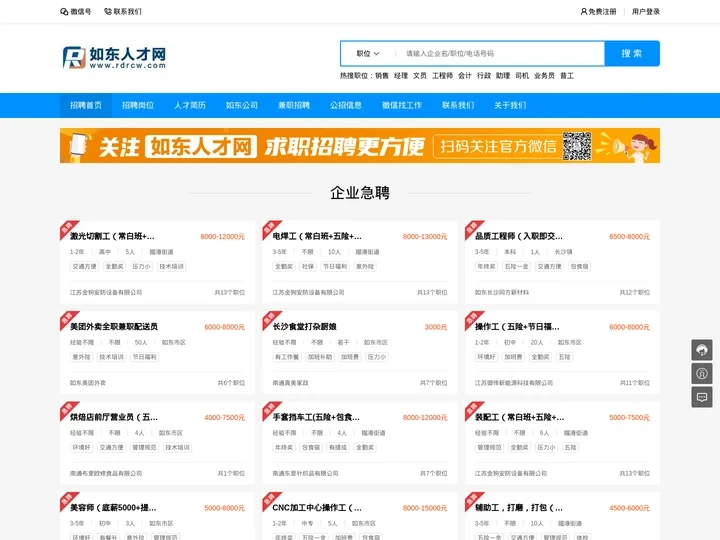Viewport: 720px width, 540px height.
Task: Open job 电焊工 listing title
Action: coord(317,236)
